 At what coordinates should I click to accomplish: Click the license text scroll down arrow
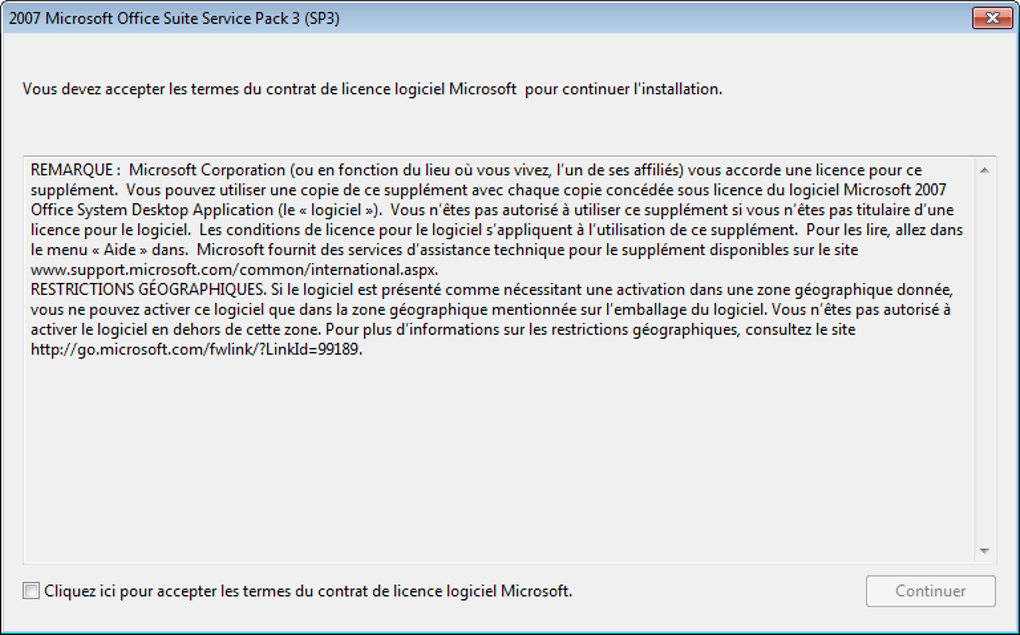(x=984, y=551)
